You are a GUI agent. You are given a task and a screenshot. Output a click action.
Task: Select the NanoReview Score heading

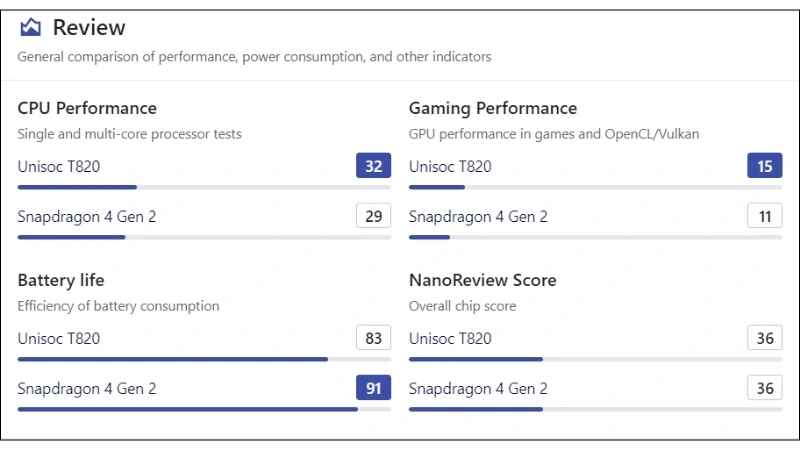(x=483, y=280)
